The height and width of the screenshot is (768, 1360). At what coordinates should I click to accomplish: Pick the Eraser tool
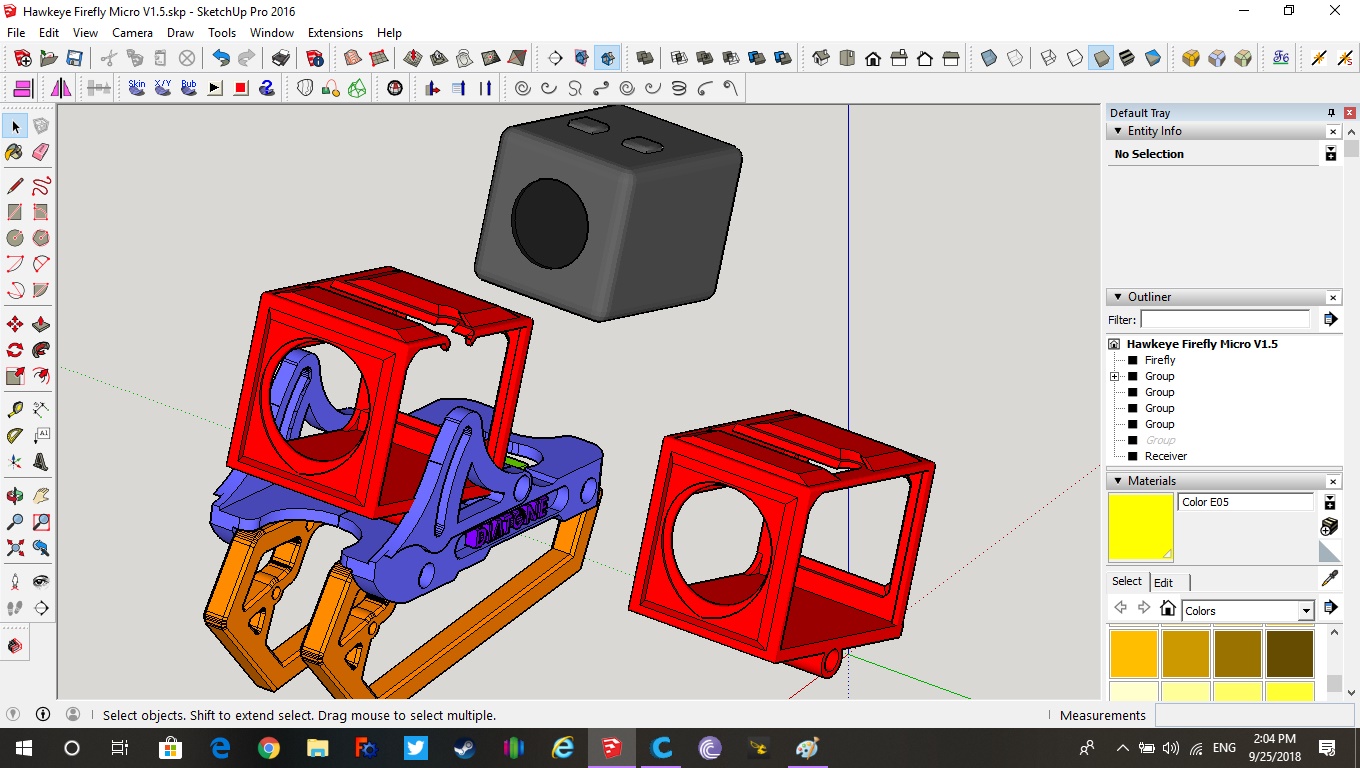pyautogui.click(x=41, y=152)
